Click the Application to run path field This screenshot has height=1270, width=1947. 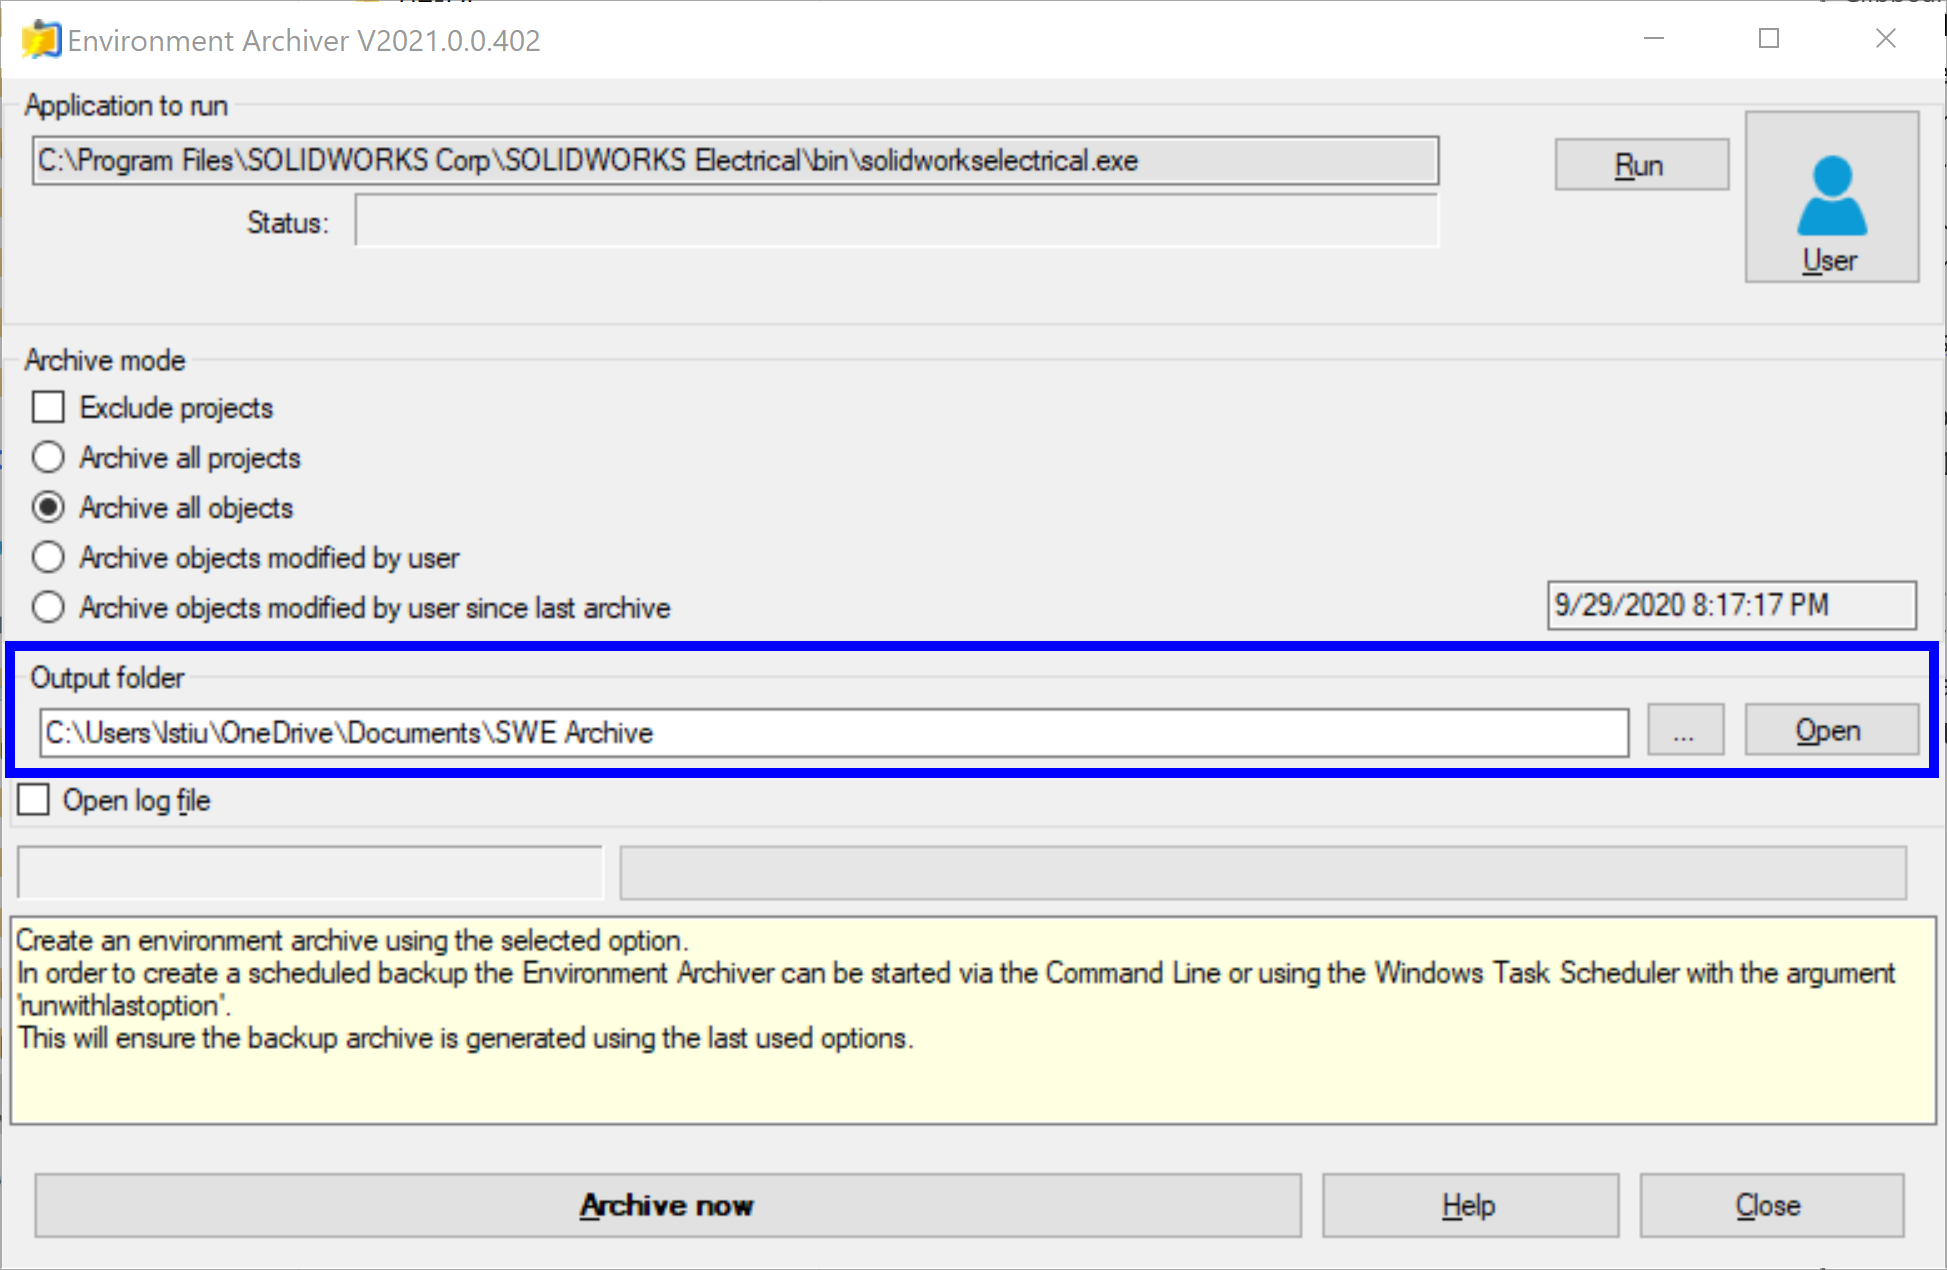point(735,161)
